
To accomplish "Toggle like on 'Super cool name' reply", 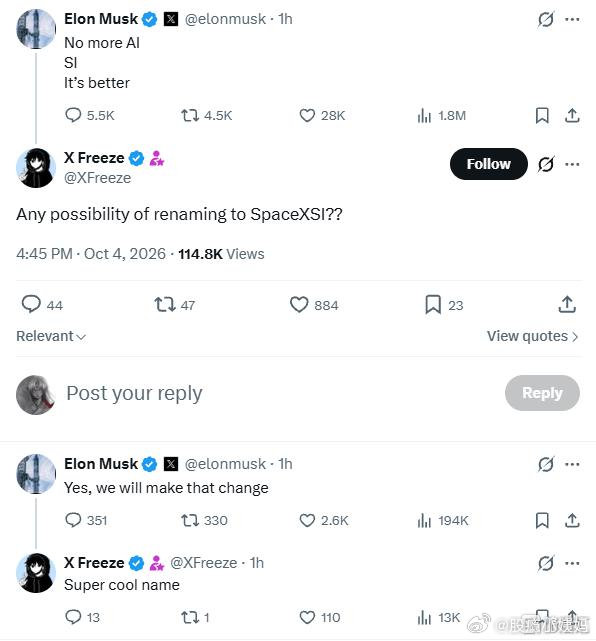I will [320, 617].
